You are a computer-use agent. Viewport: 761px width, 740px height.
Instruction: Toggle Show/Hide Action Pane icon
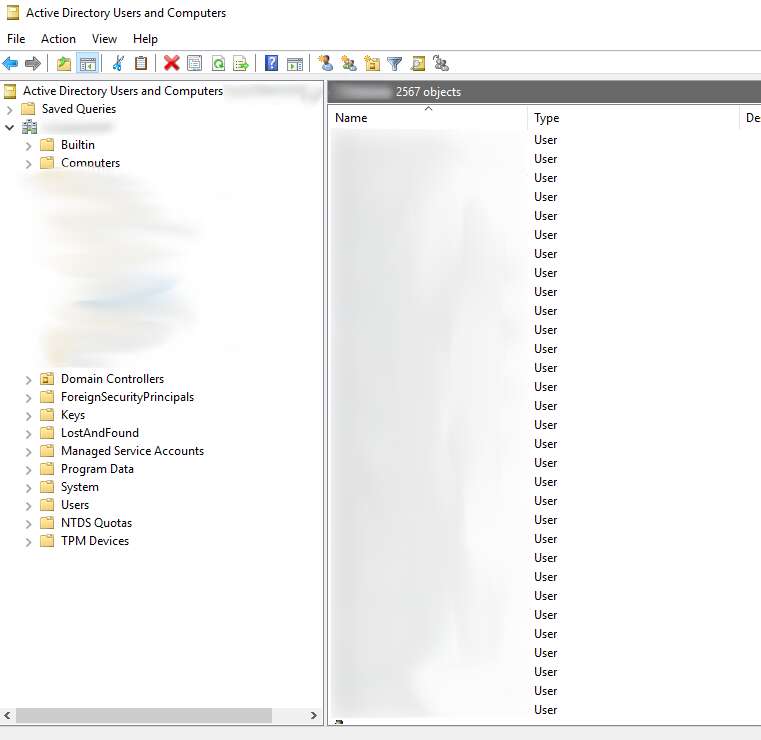pyautogui.click(x=295, y=63)
